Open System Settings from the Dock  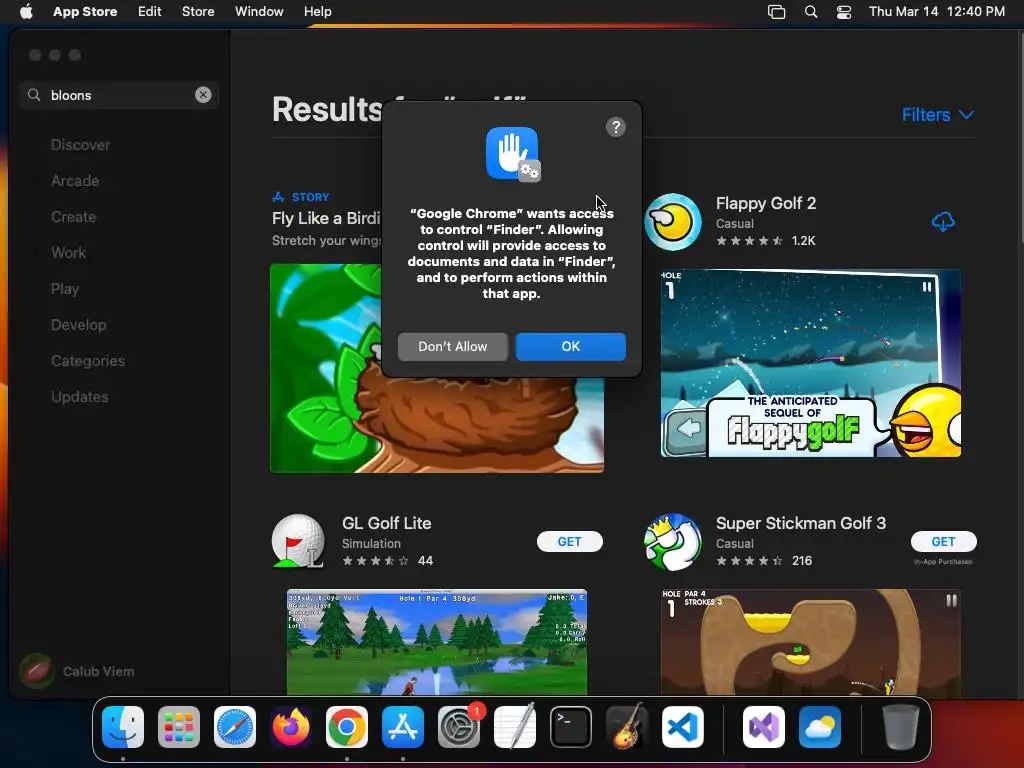pyautogui.click(x=458, y=727)
